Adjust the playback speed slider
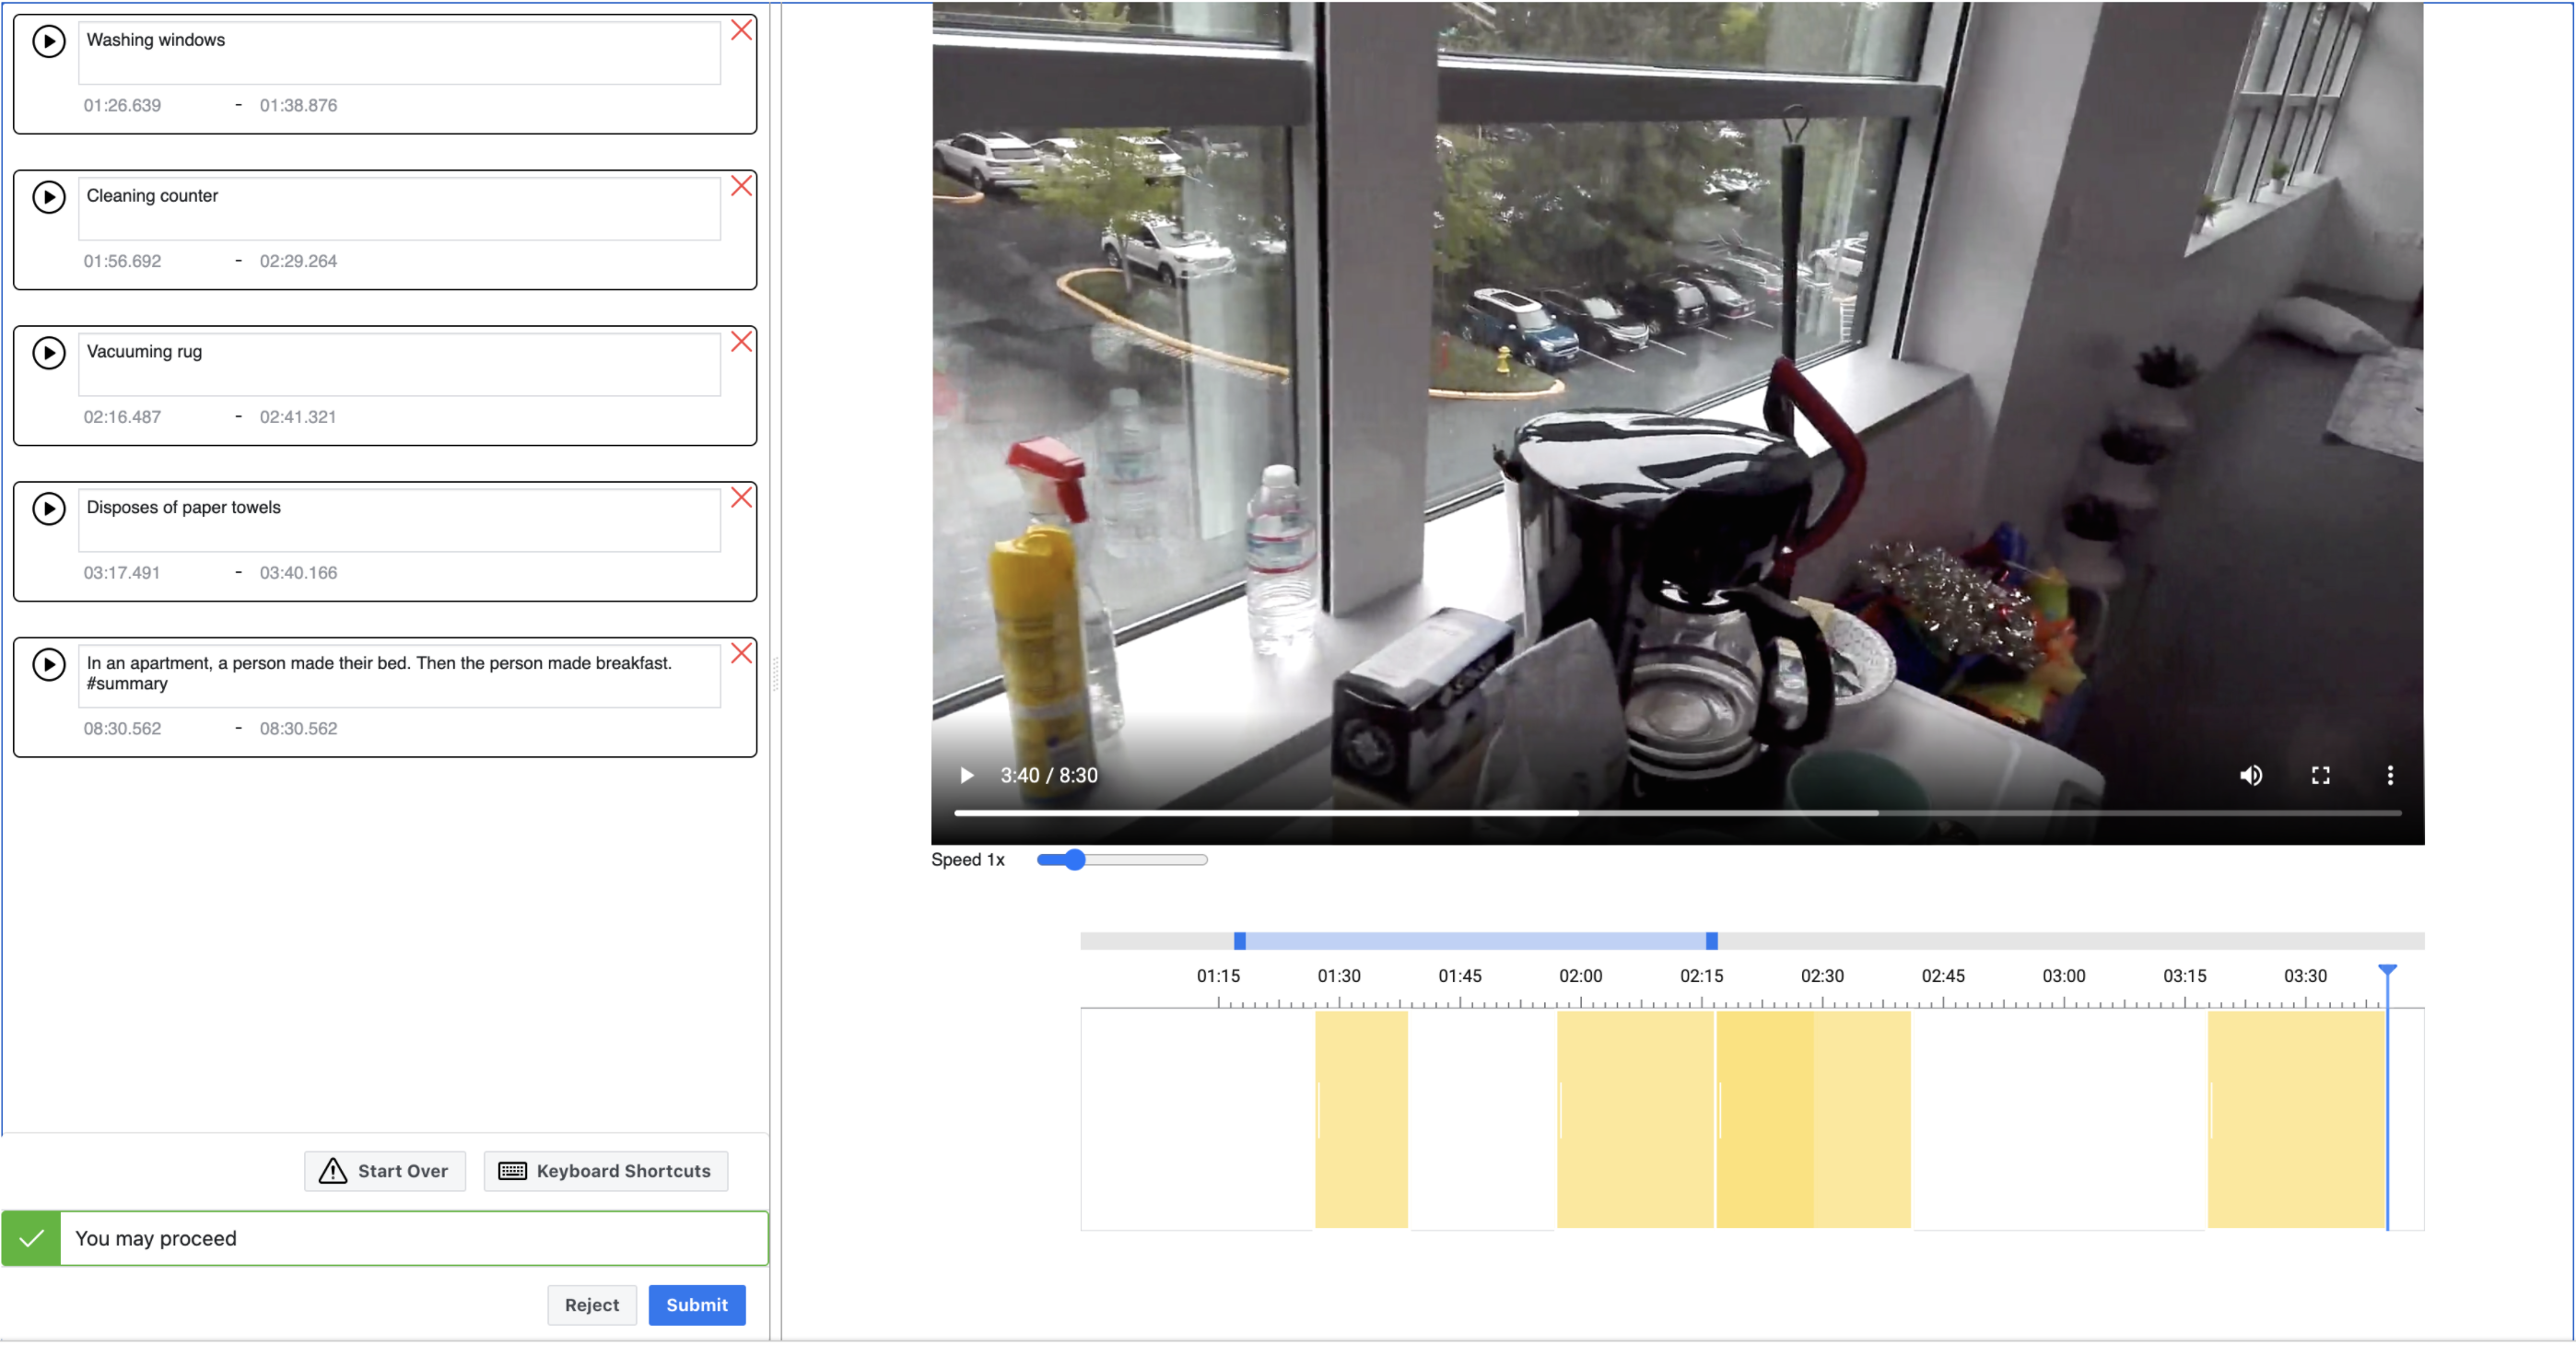This screenshot has height=1345, width=2576. point(1075,860)
